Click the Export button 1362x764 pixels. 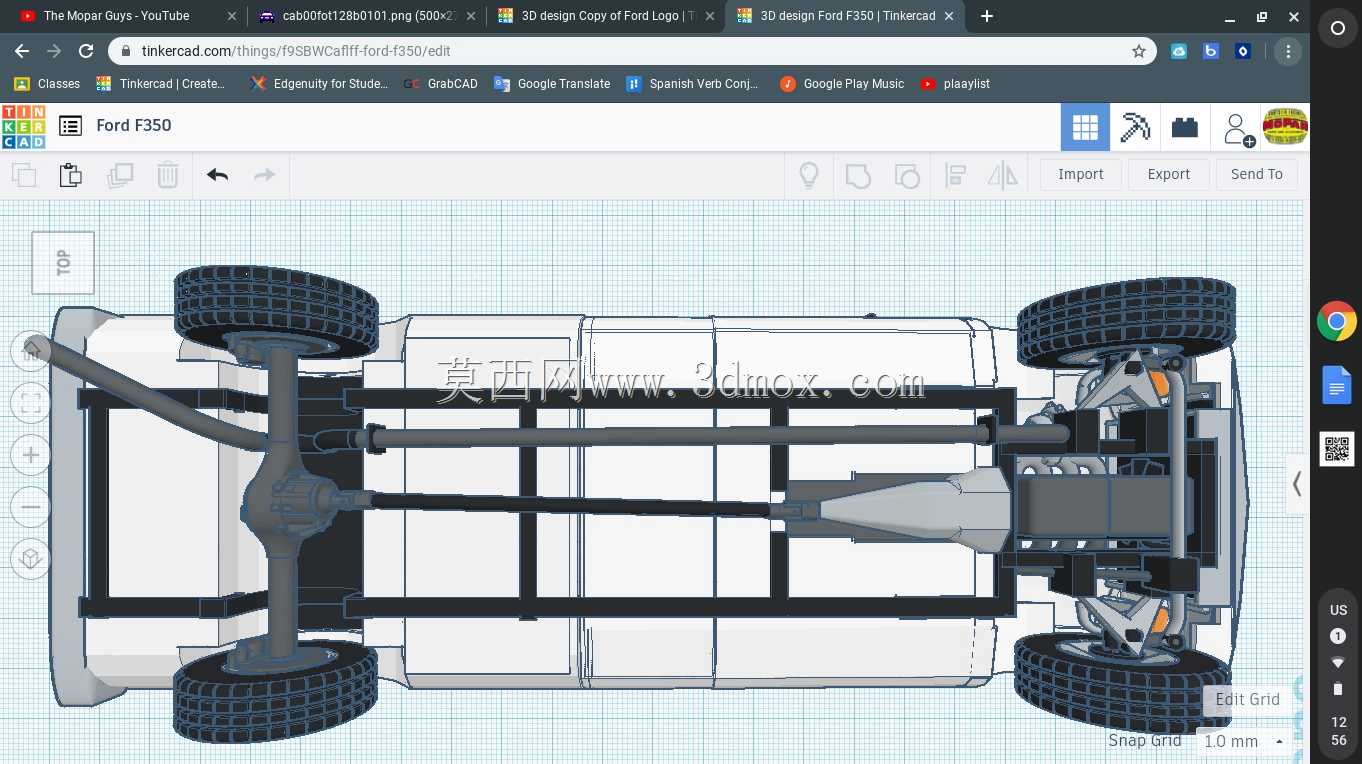(1169, 174)
